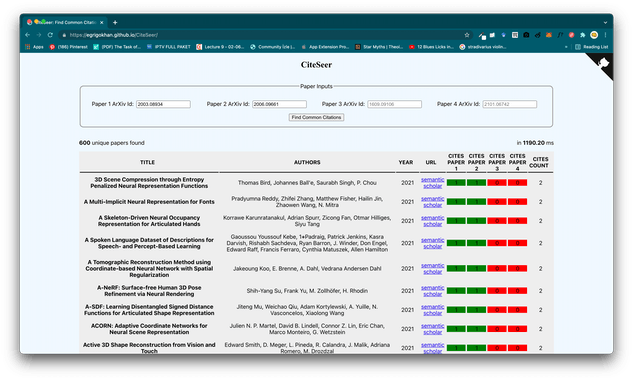This screenshot has width=633, height=380.
Task: Expand the hidden bookmarks overflow arrow
Action: 566,47
